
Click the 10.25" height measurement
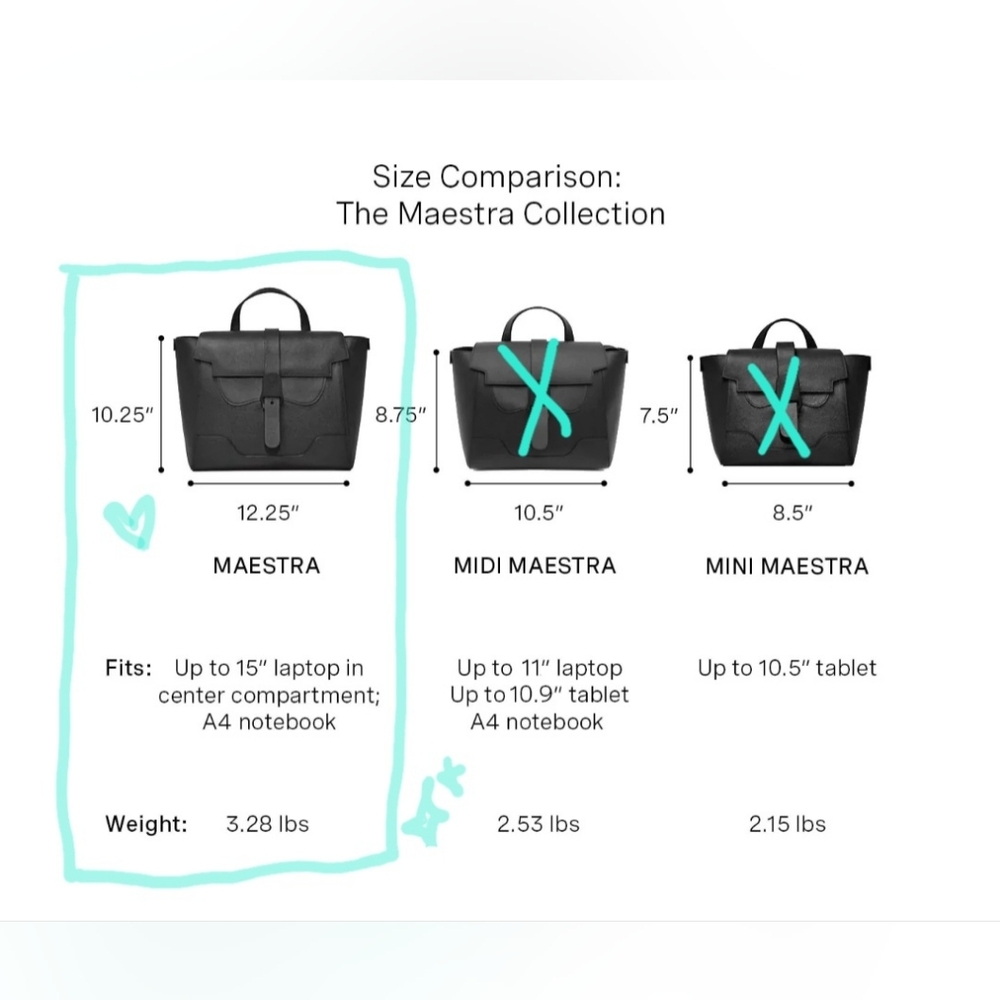122,415
